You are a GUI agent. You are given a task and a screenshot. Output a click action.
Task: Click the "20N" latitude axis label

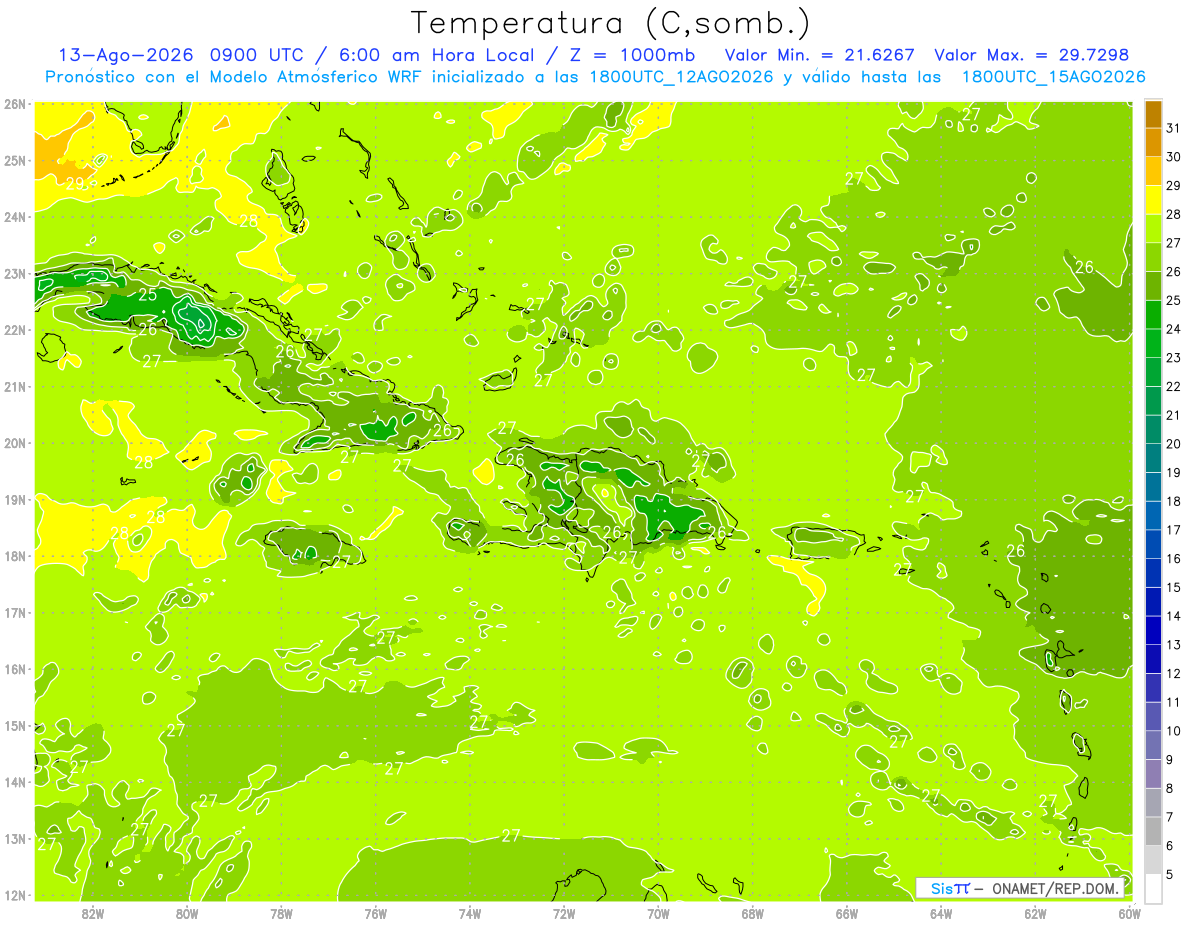[x=14, y=443]
